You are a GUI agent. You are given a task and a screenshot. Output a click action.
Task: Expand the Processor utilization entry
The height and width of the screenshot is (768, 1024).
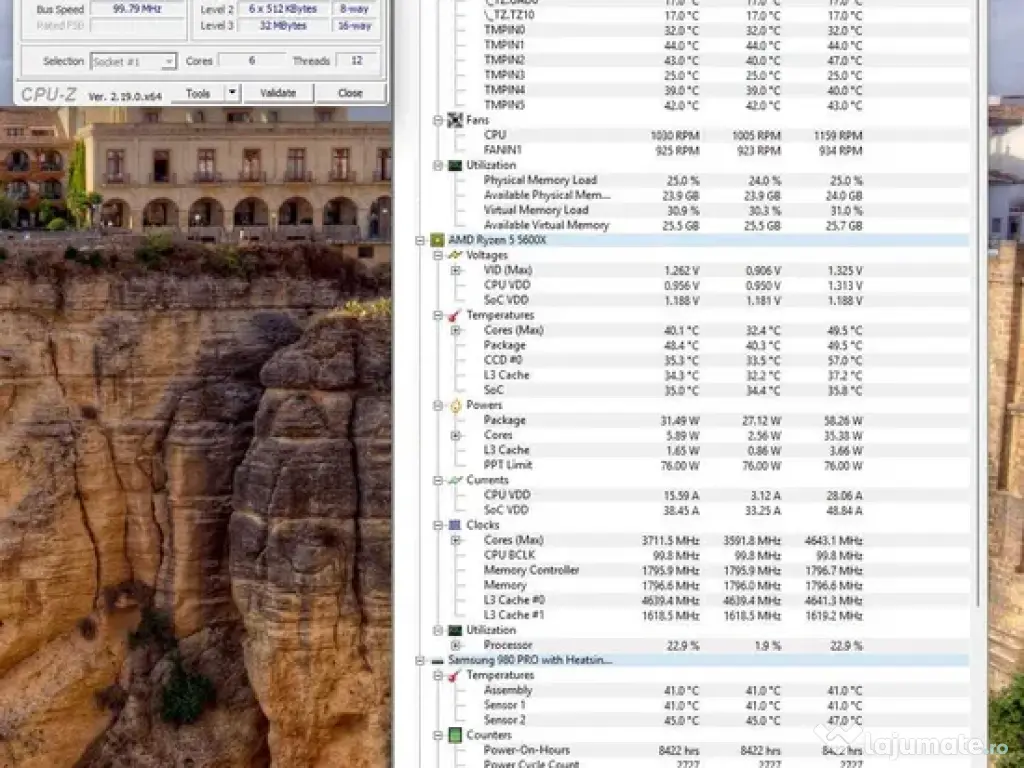click(456, 645)
